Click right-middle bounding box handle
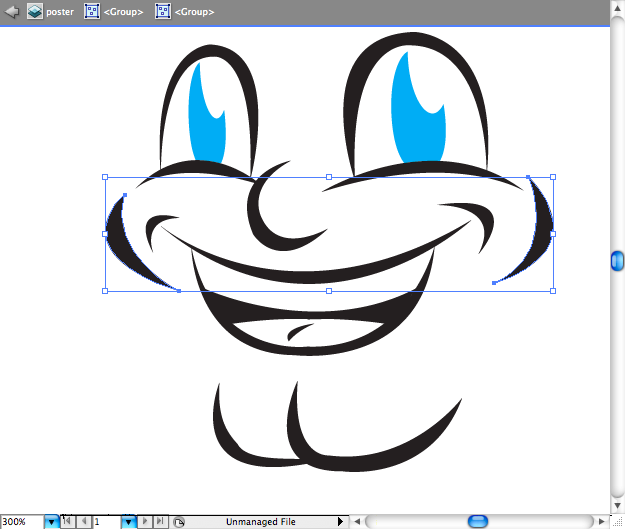The height and width of the screenshot is (529, 625). point(553,234)
